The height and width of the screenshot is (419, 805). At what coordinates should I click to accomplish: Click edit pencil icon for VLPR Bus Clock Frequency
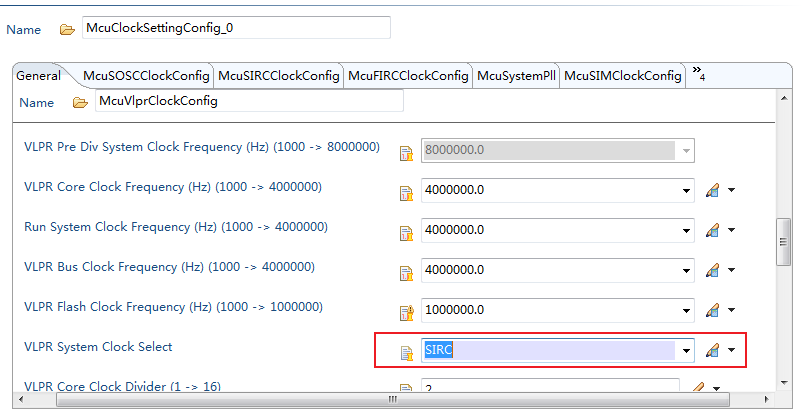[712, 270]
